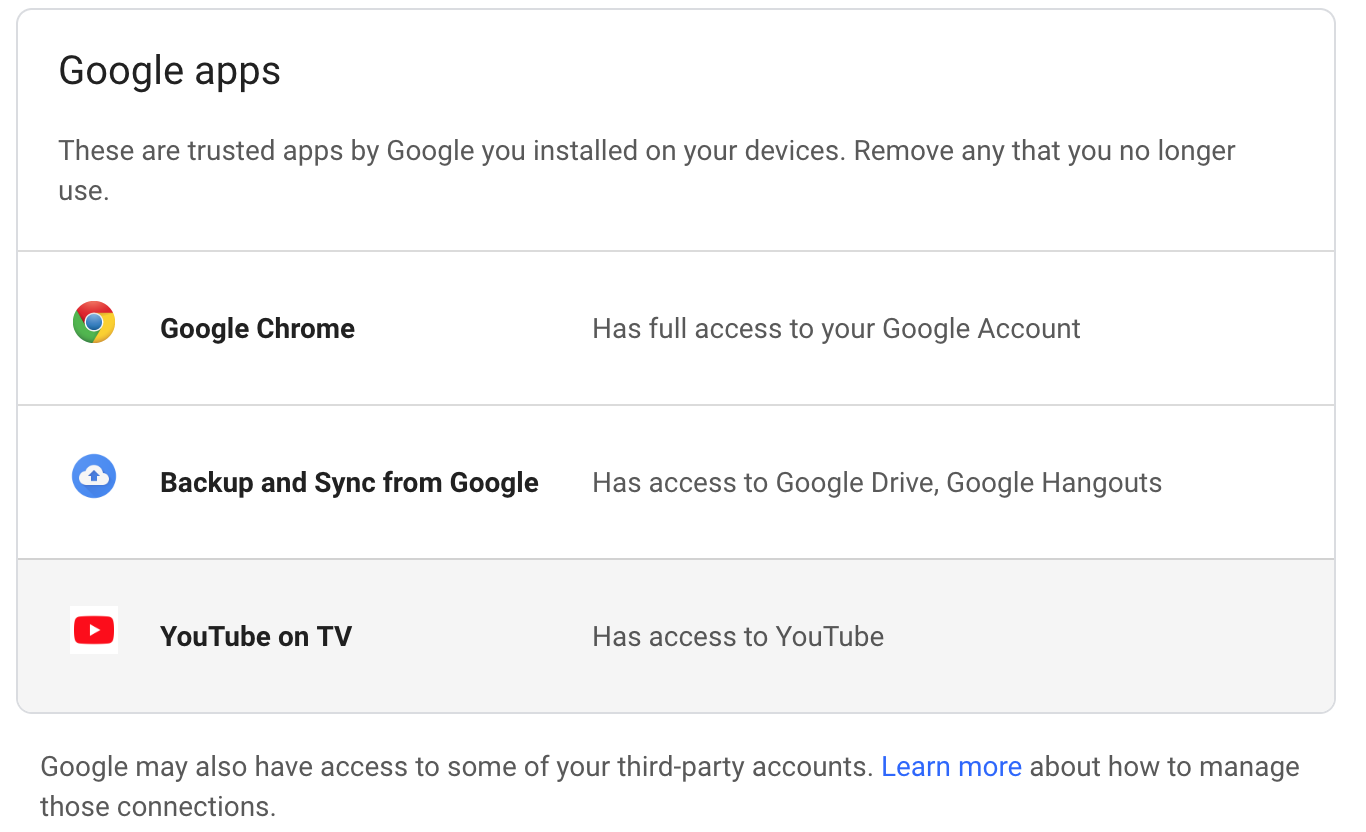
Task: Click the Google apps heading
Action: tap(170, 72)
